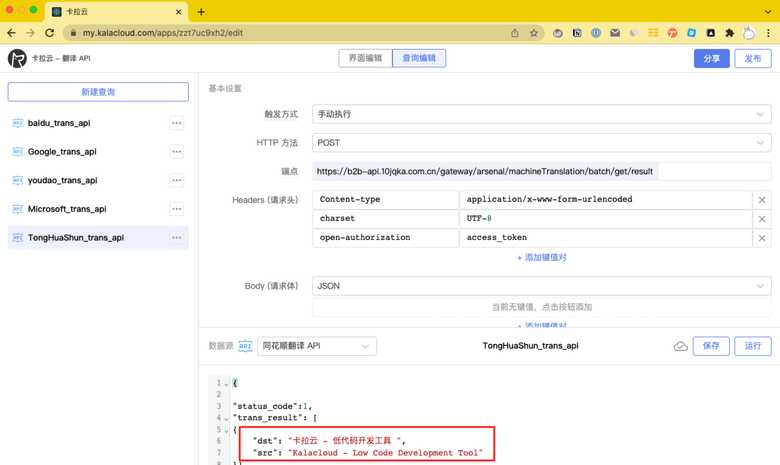Close the 卡拉云 browser tab

(x=179, y=11)
